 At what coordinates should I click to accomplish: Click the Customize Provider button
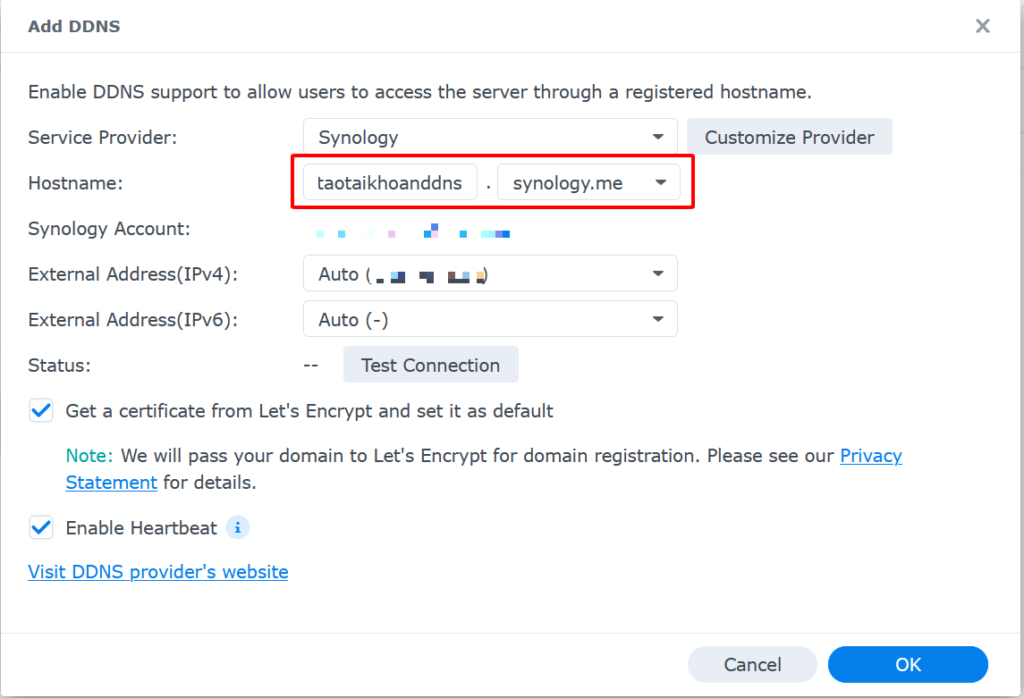(789, 136)
